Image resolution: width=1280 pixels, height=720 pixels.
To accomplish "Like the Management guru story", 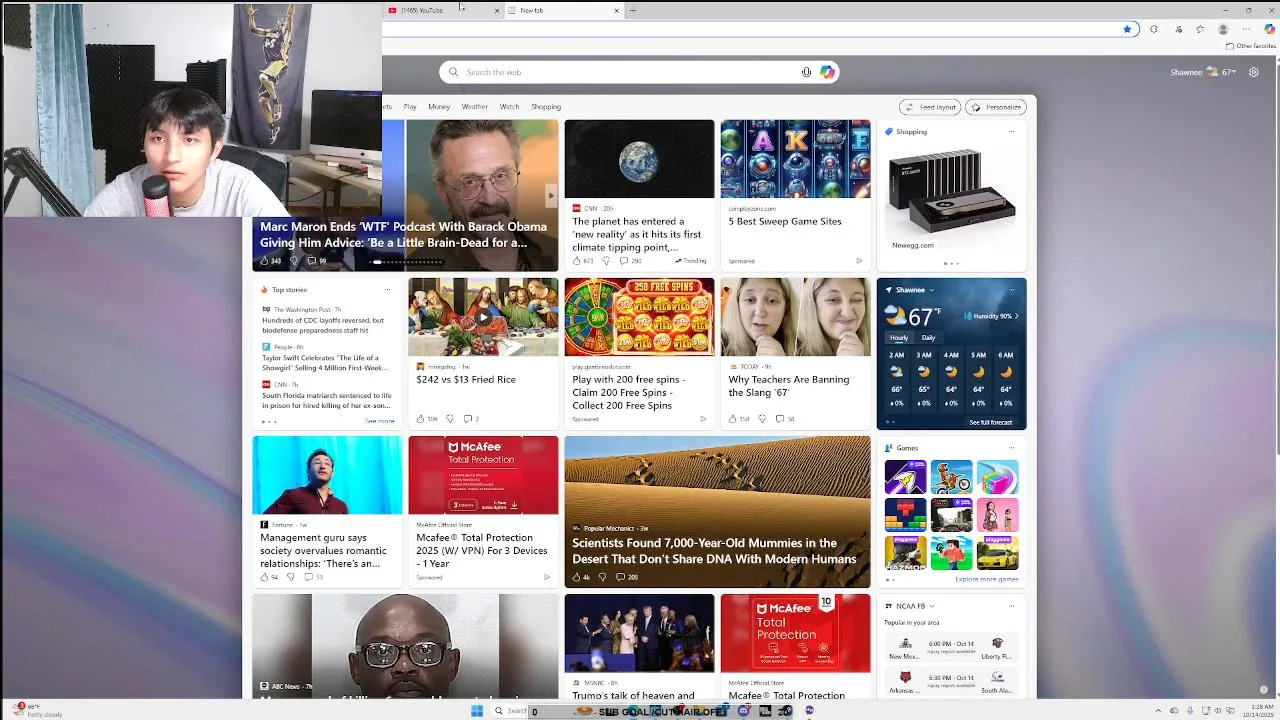I will coord(269,577).
